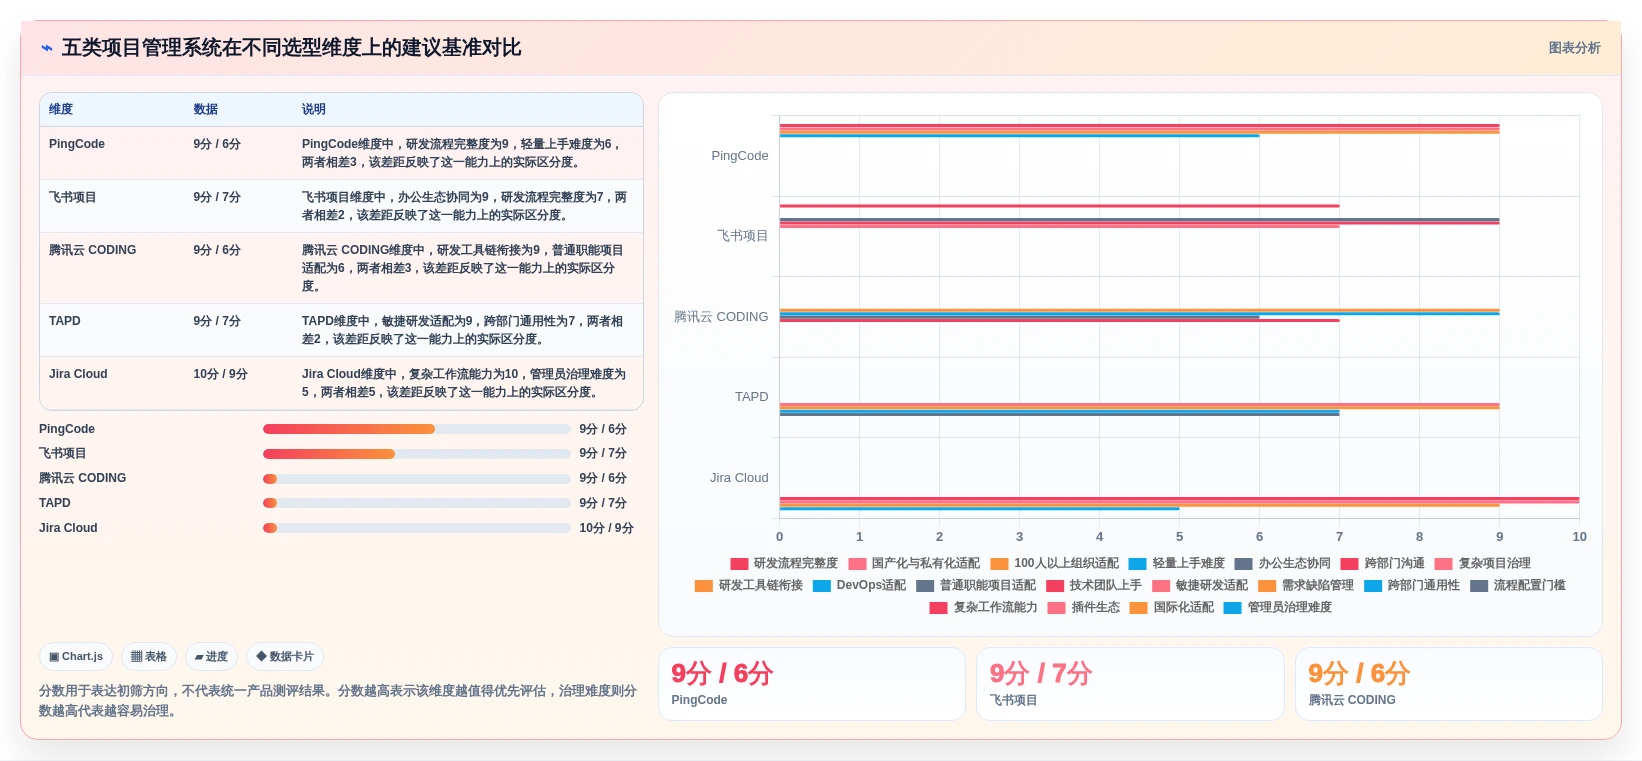Hide 管理员治理难度 dataset in legend
1642x761 pixels.
[x=1278, y=608]
